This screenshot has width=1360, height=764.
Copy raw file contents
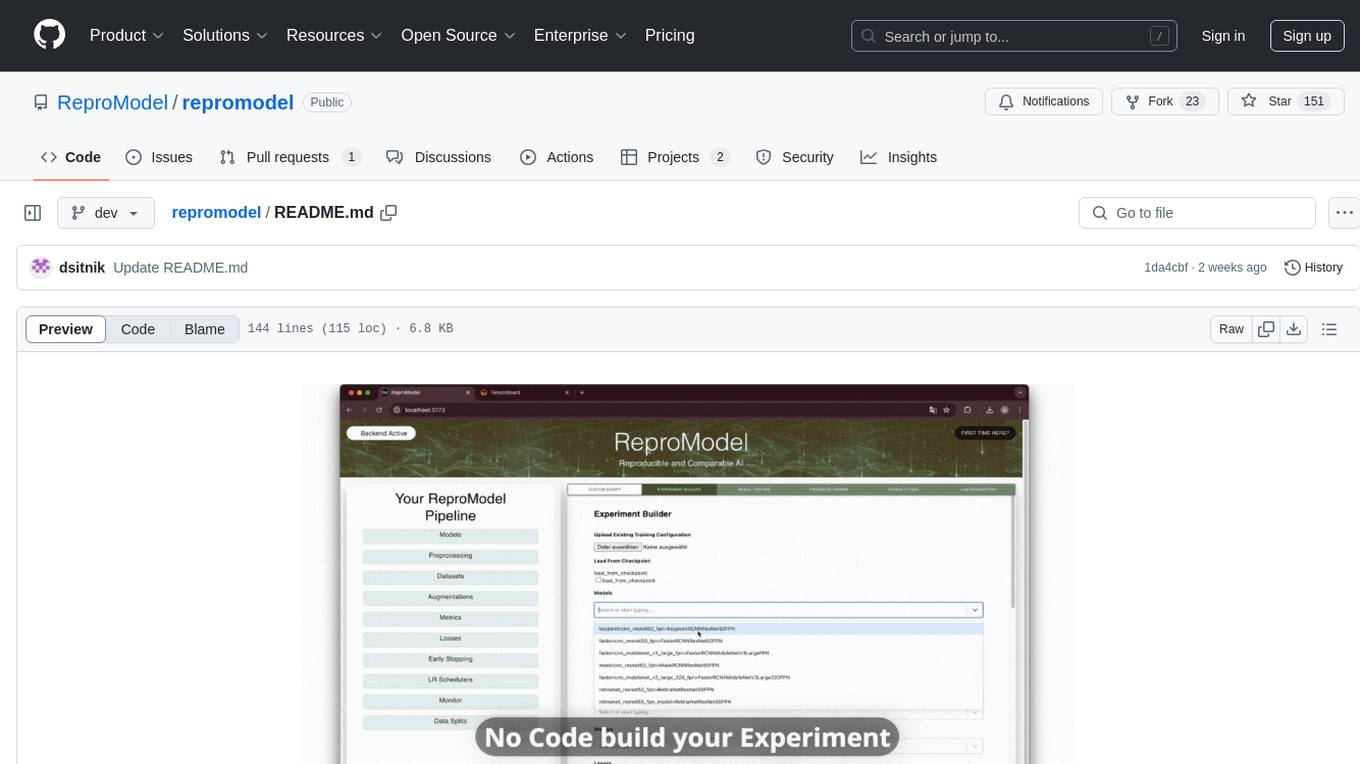pyautogui.click(x=1266, y=329)
